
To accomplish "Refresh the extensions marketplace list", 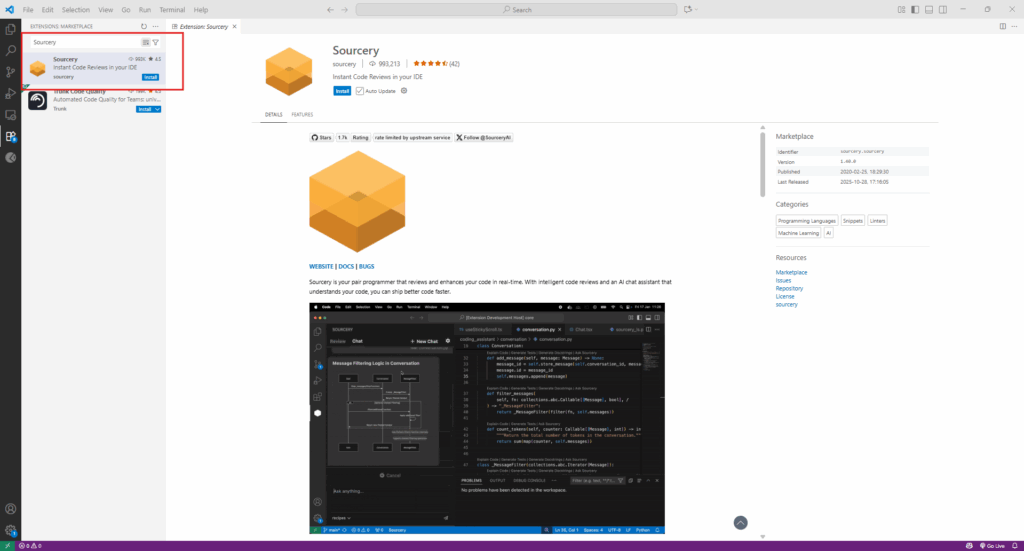I will coord(144,26).
